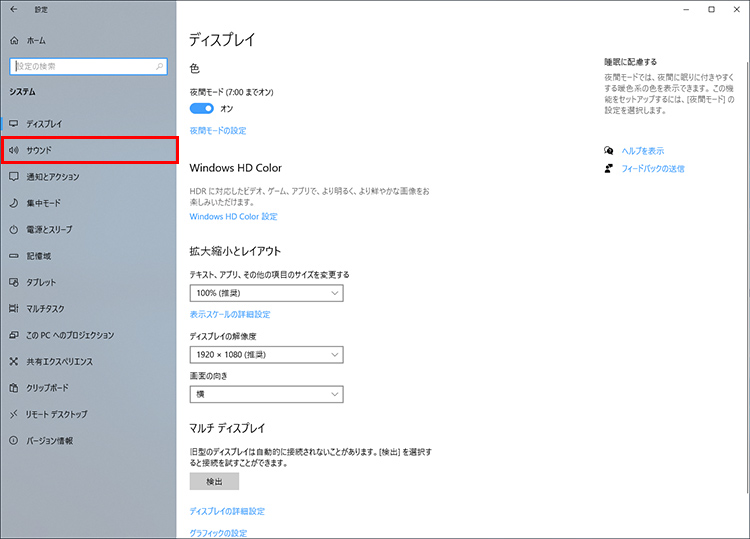
Task: Click the Clipboard icon in the sidebar
Action: [14, 388]
